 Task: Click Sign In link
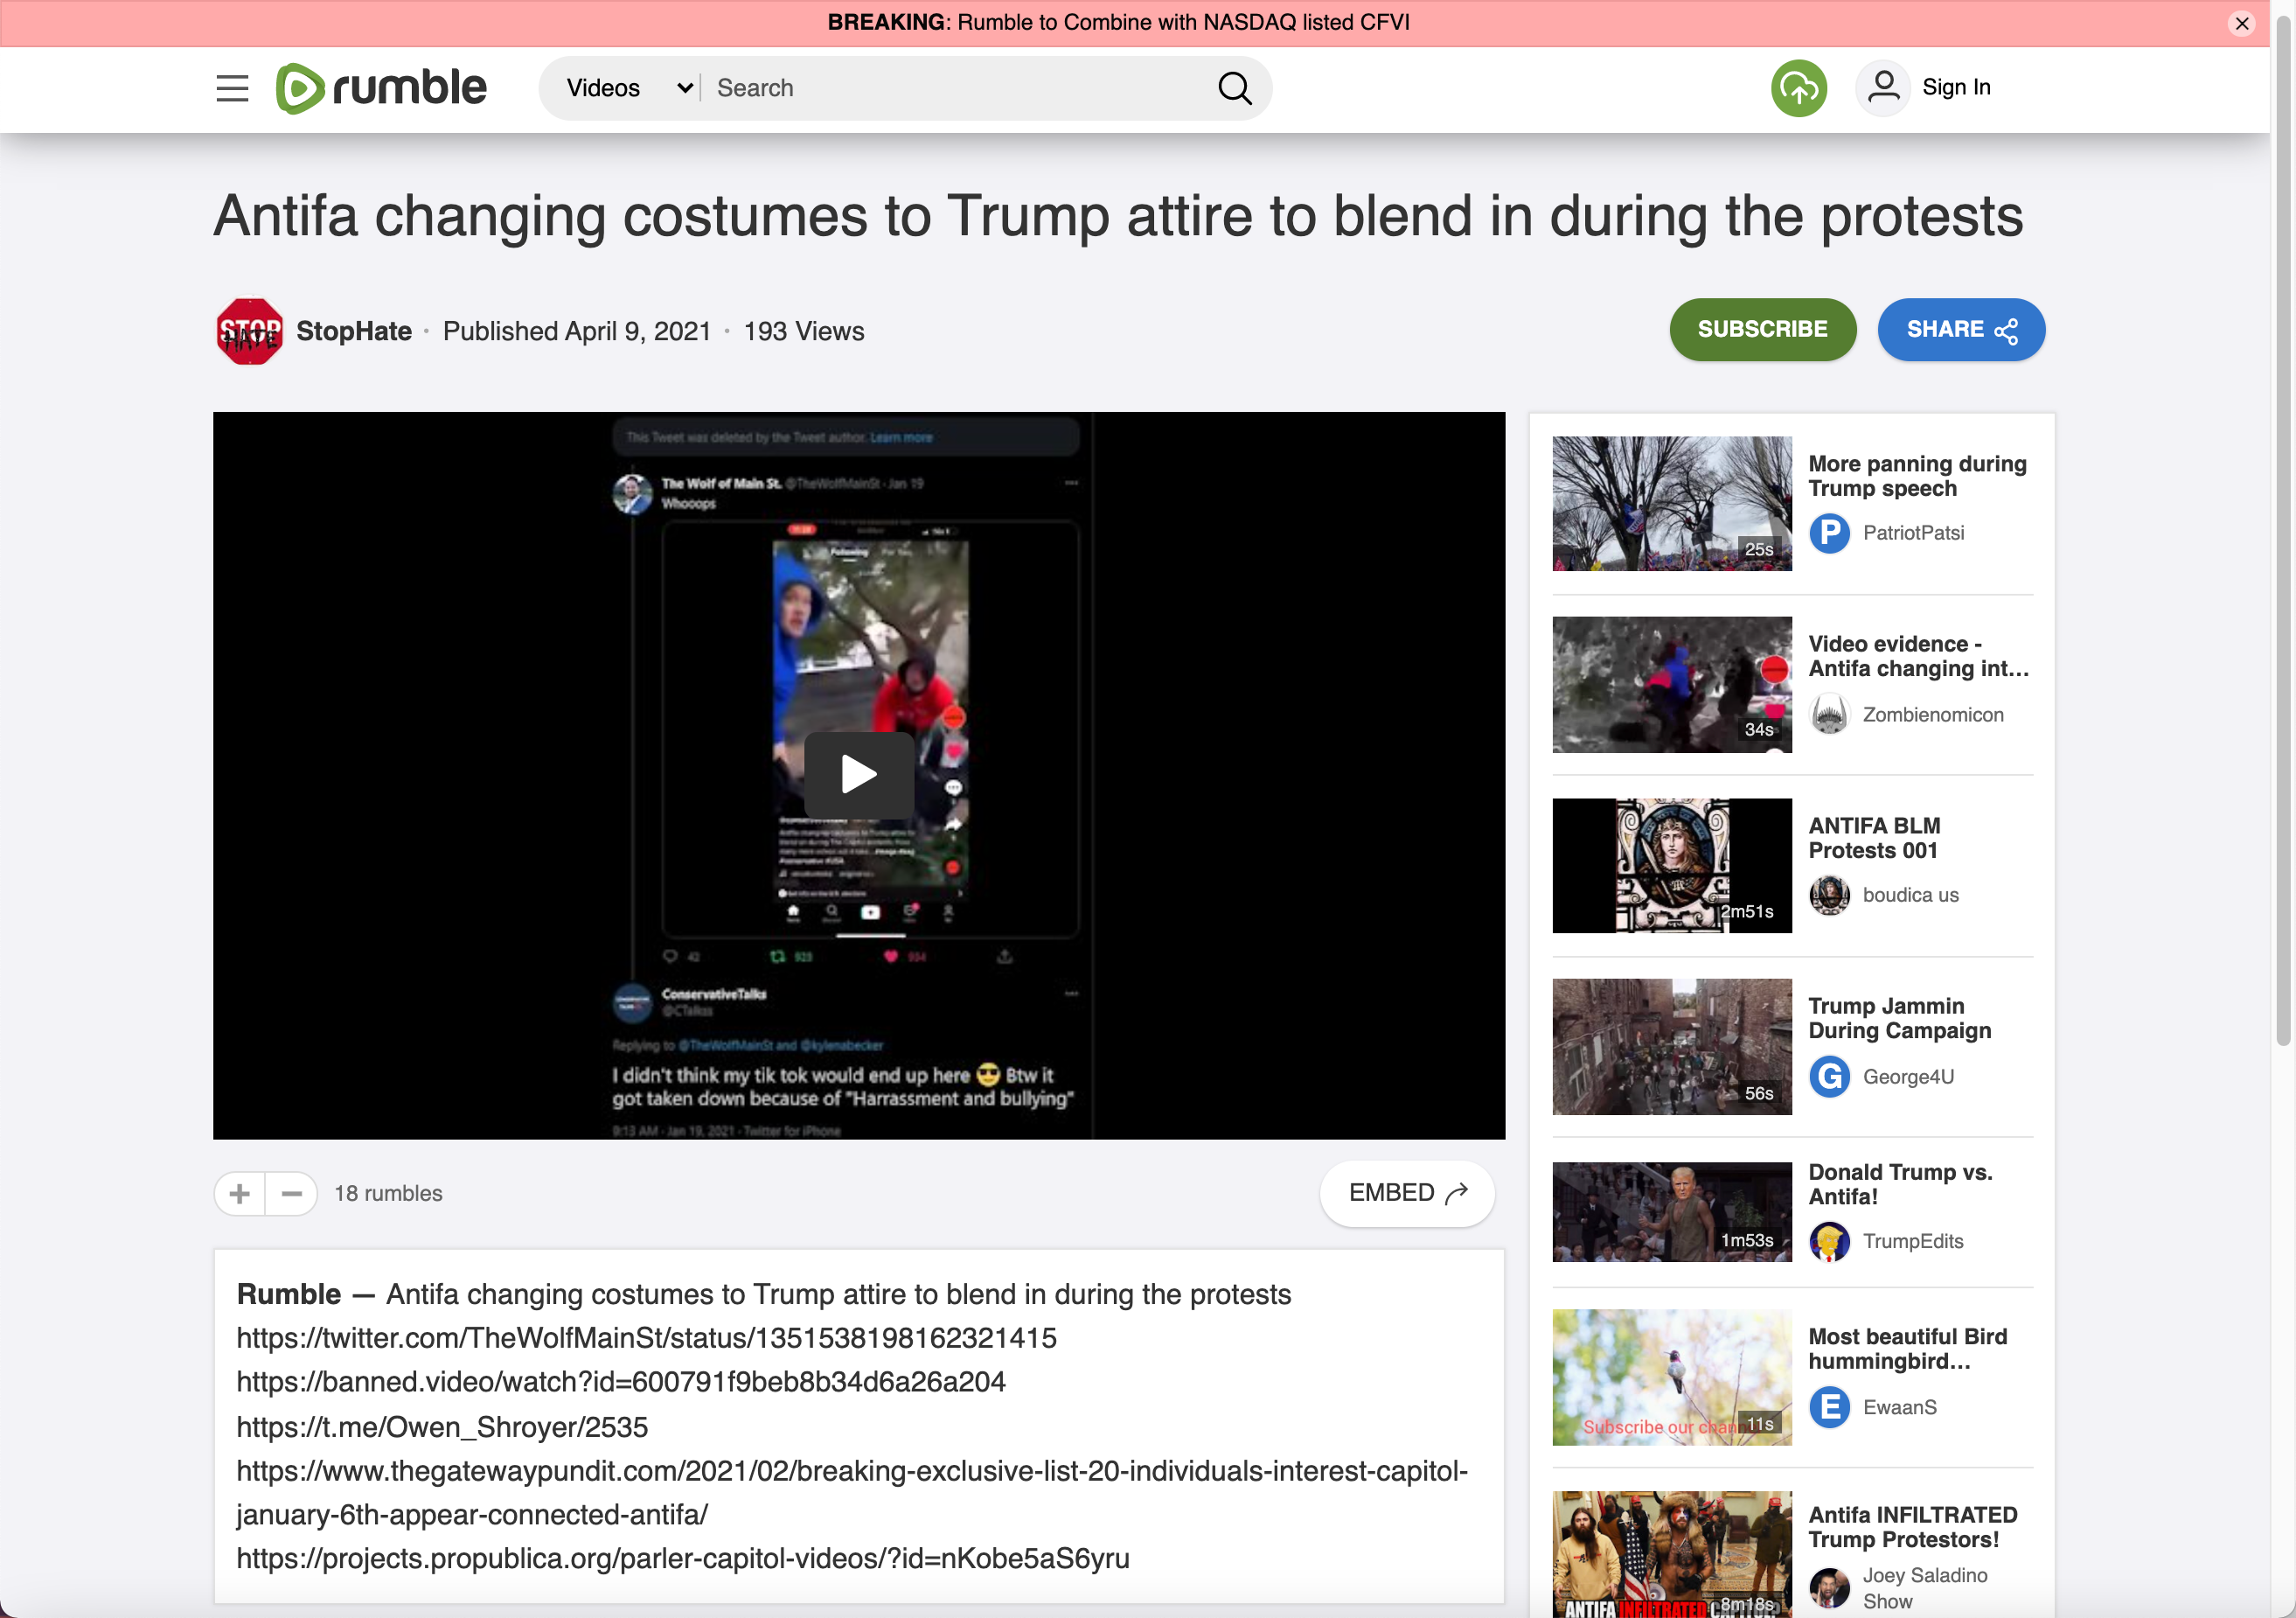point(1955,87)
